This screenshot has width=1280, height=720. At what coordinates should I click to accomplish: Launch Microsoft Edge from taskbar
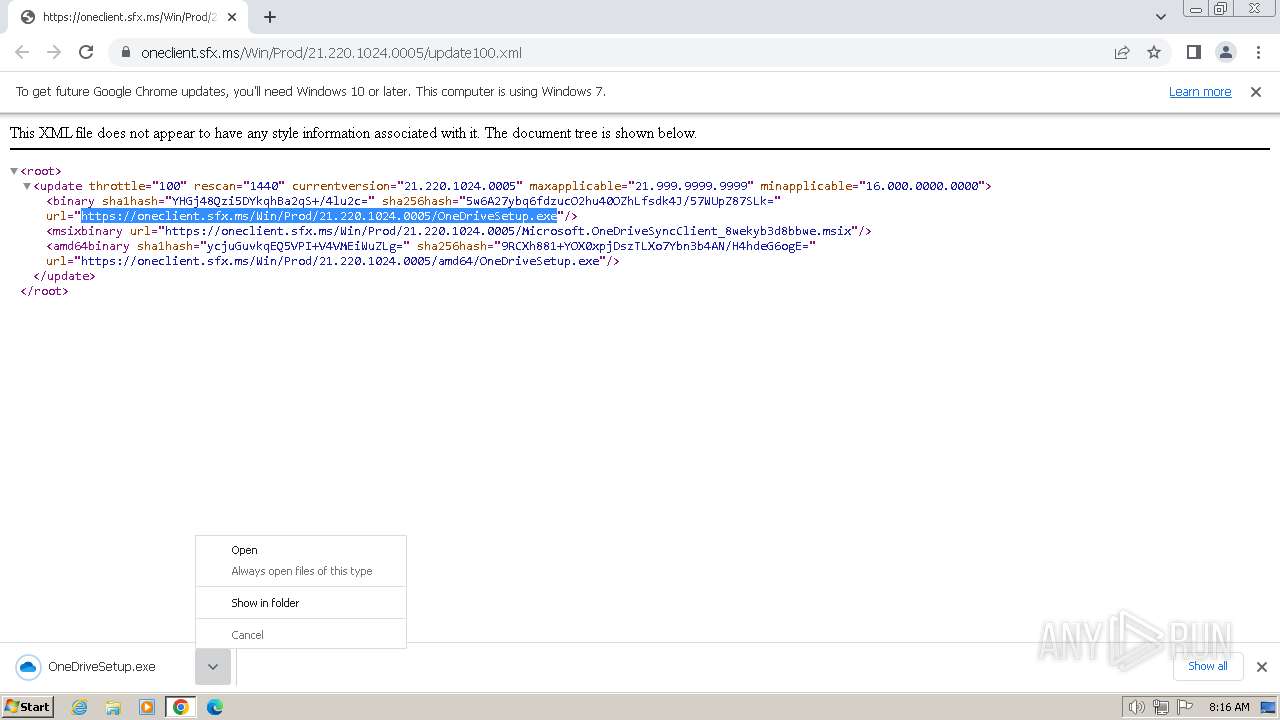(215, 707)
